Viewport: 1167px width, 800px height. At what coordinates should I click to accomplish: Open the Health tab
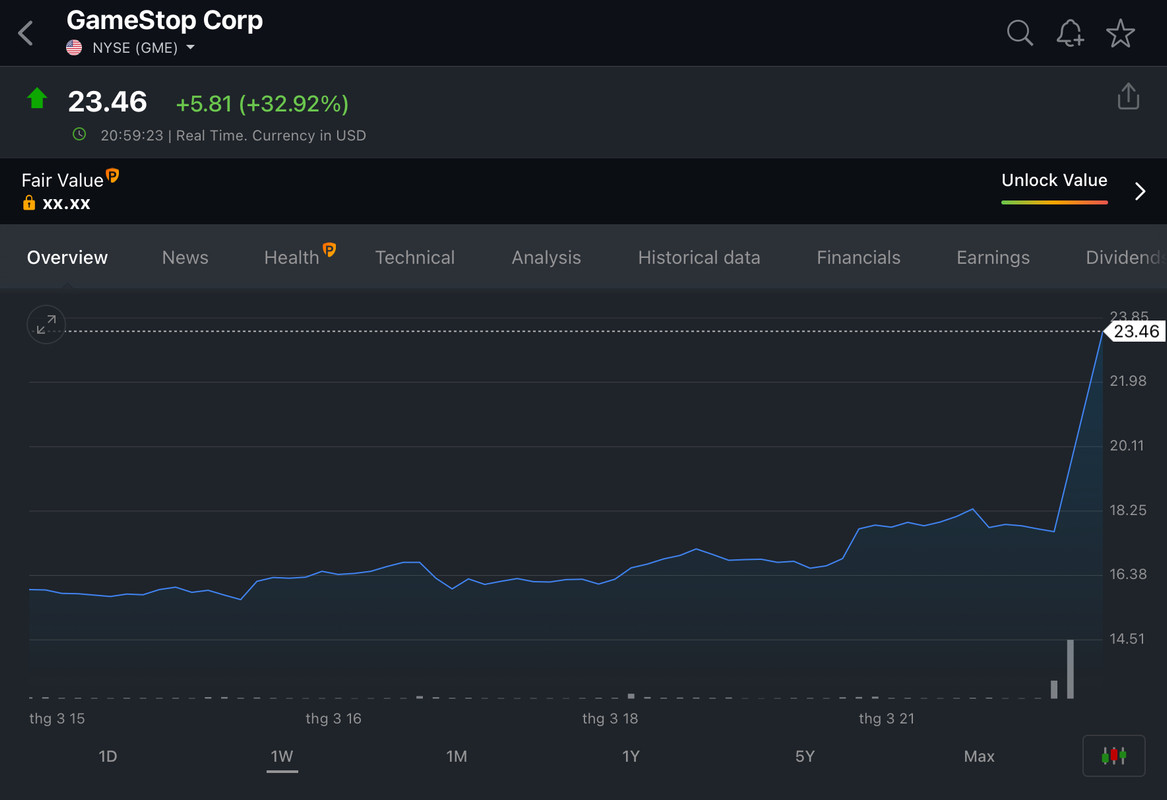(292, 257)
